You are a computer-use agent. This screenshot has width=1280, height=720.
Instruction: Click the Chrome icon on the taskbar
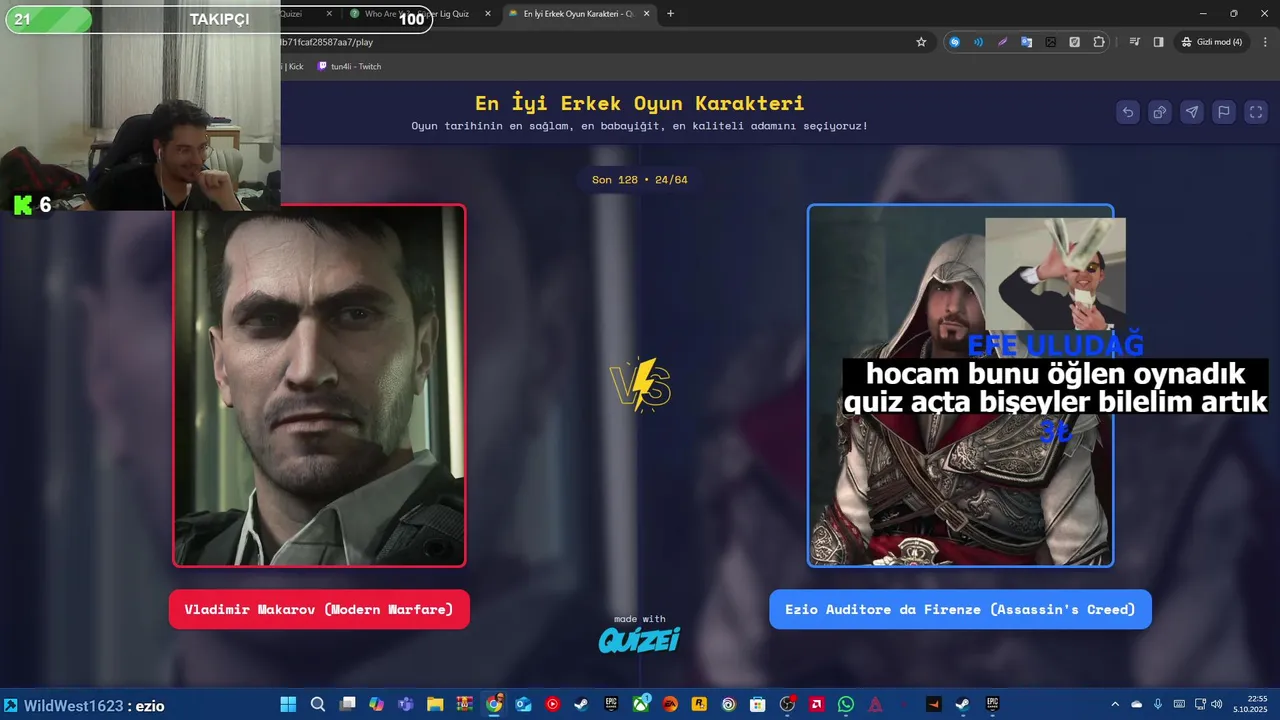tap(494, 704)
